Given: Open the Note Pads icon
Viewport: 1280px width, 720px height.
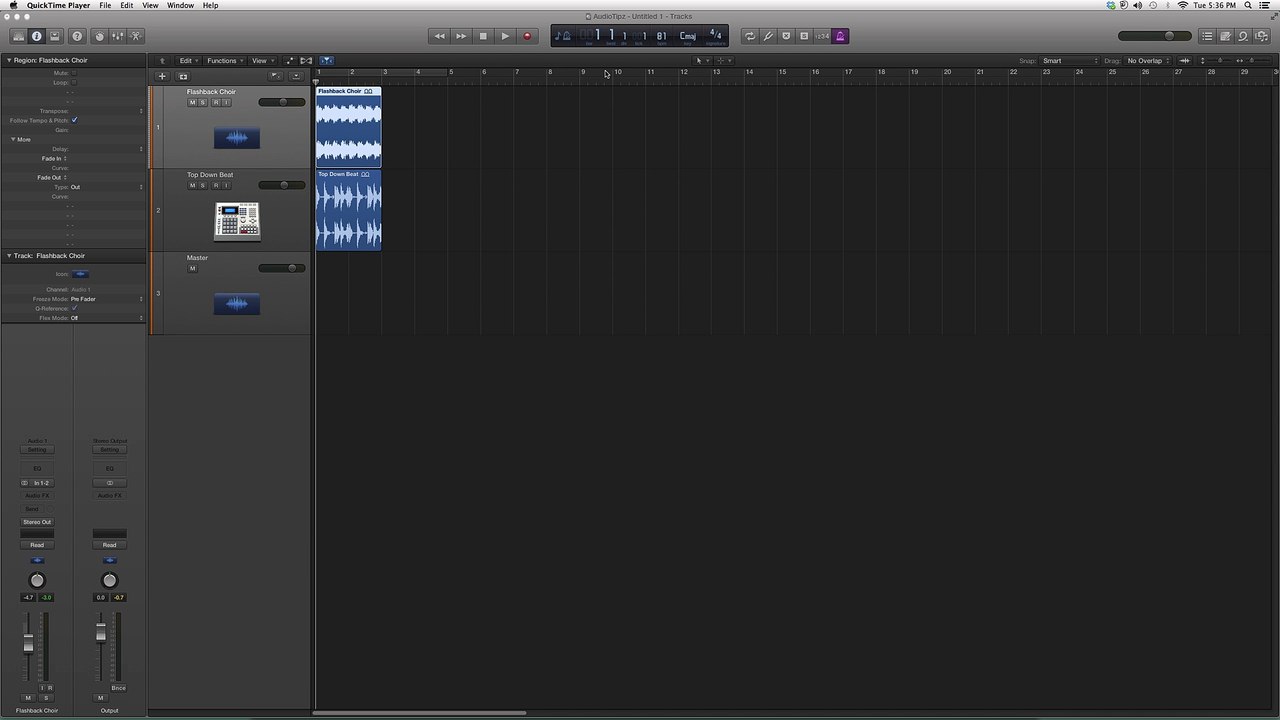Looking at the screenshot, I should coord(1225,36).
